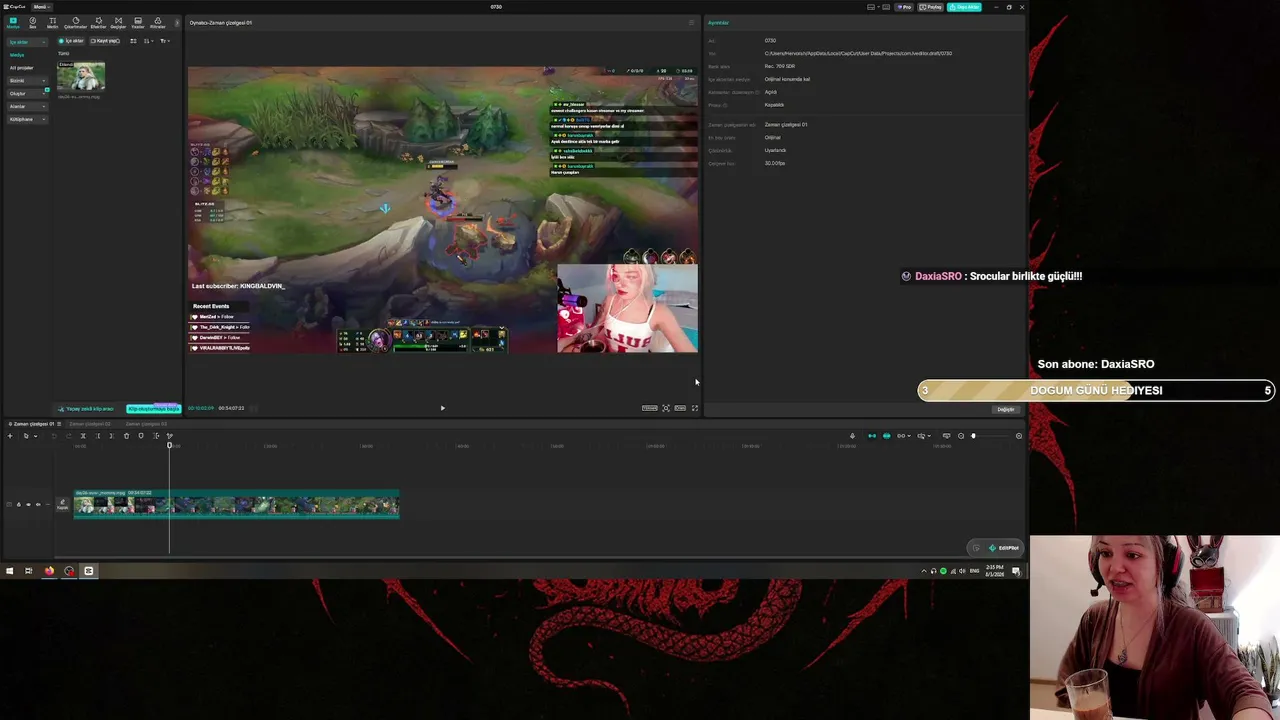This screenshot has width=1280, height=720.
Task: Open the Windows Start menu
Action: tap(9, 571)
